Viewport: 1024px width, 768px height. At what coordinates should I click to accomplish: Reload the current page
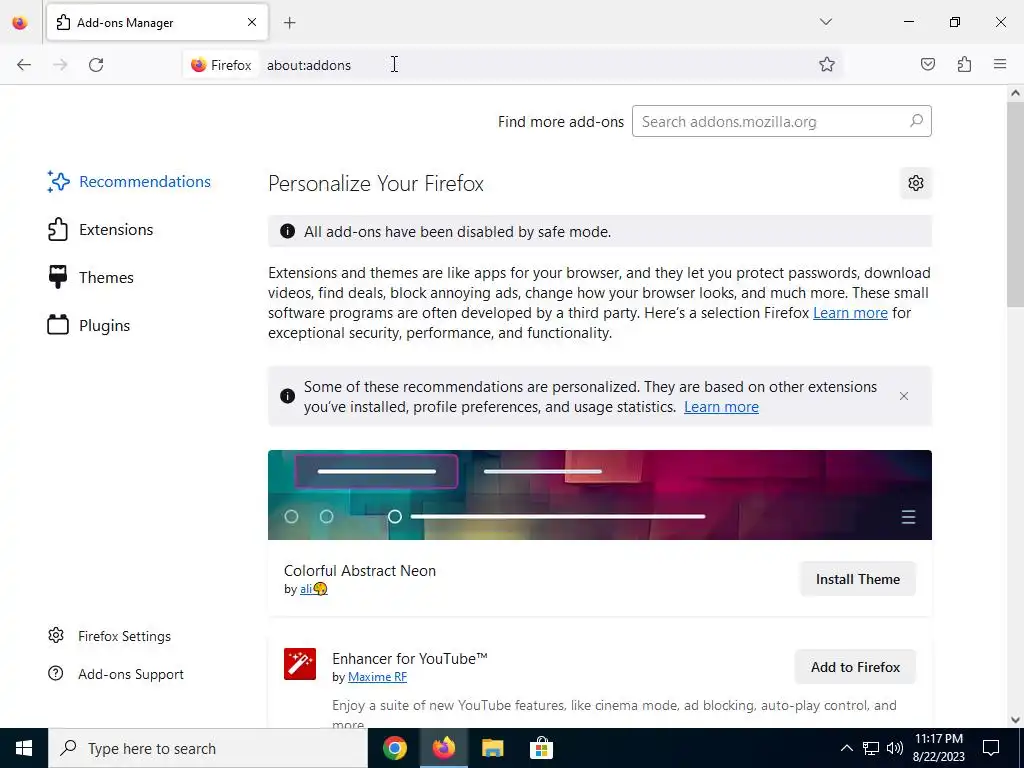(96, 65)
